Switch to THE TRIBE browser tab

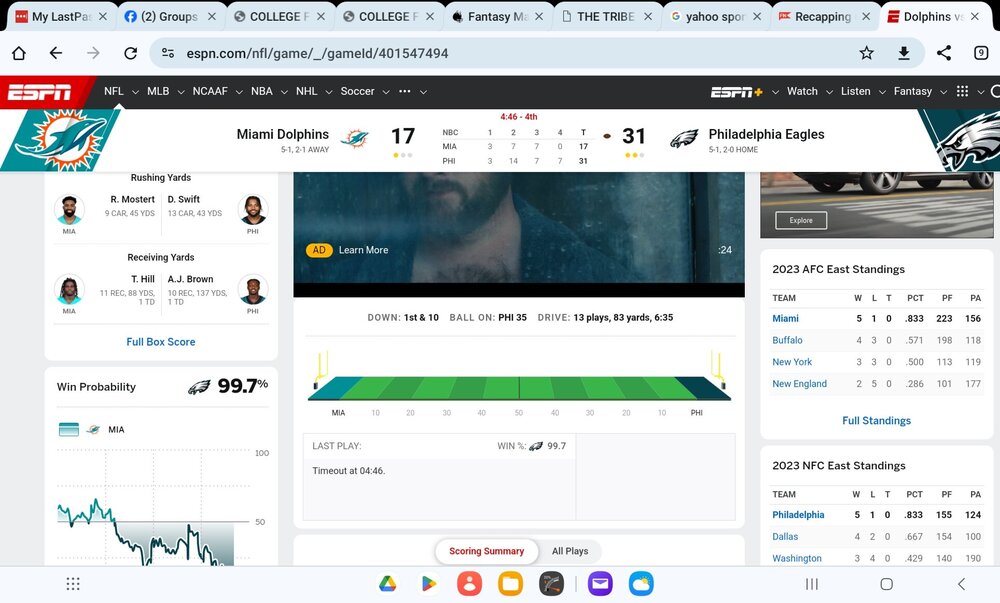coord(605,17)
